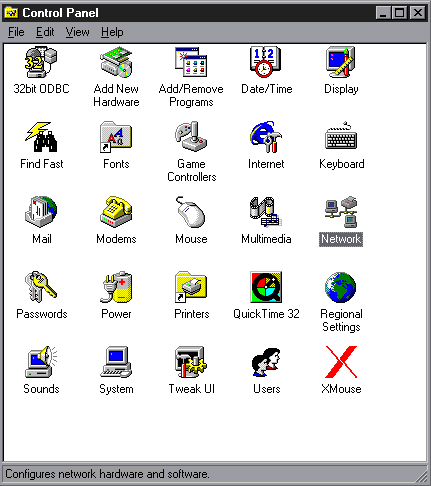This screenshot has width=431, height=486.
Task: Click the 'Regional Settings' label text
Action: click(341, 320)
